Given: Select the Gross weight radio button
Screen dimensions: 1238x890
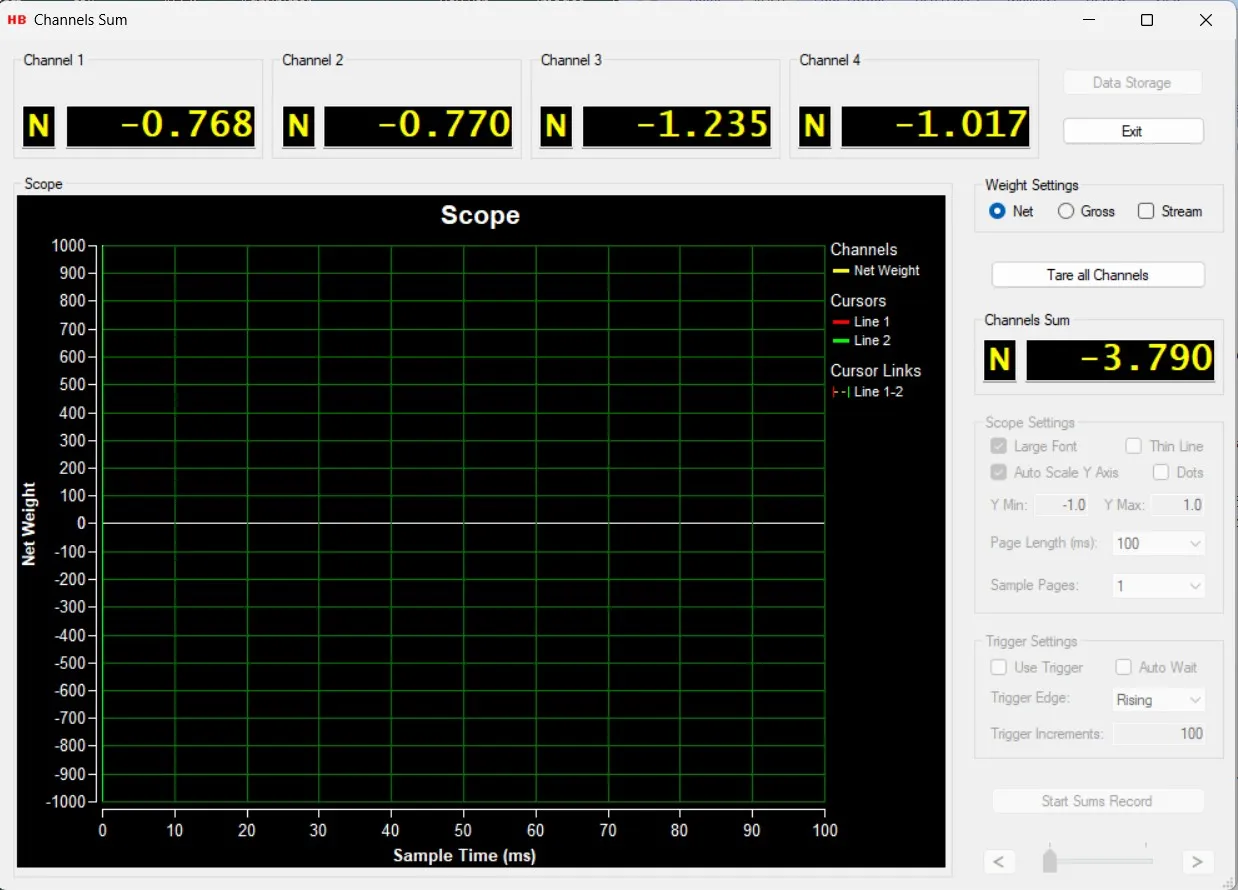Looking at the screenshot, I should point(1066,211).
